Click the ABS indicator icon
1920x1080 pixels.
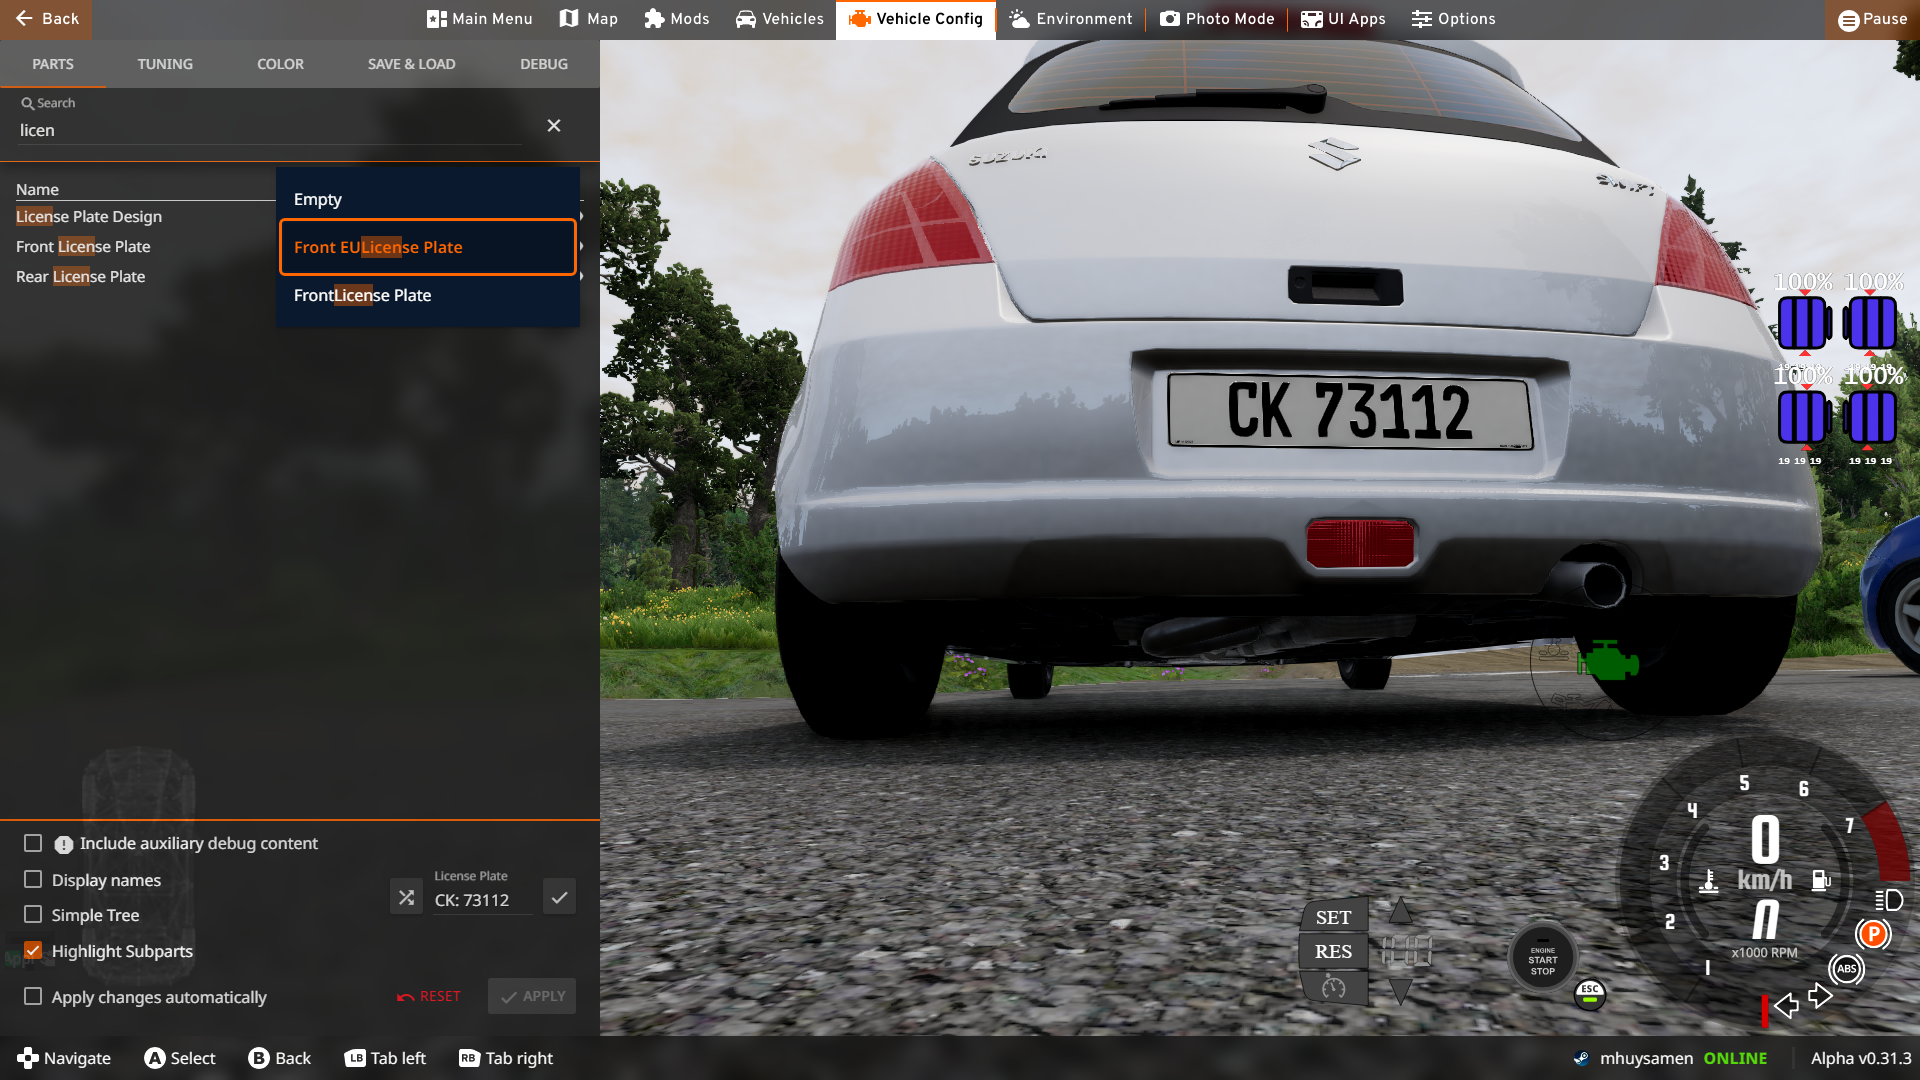(x=1846, y=968)
